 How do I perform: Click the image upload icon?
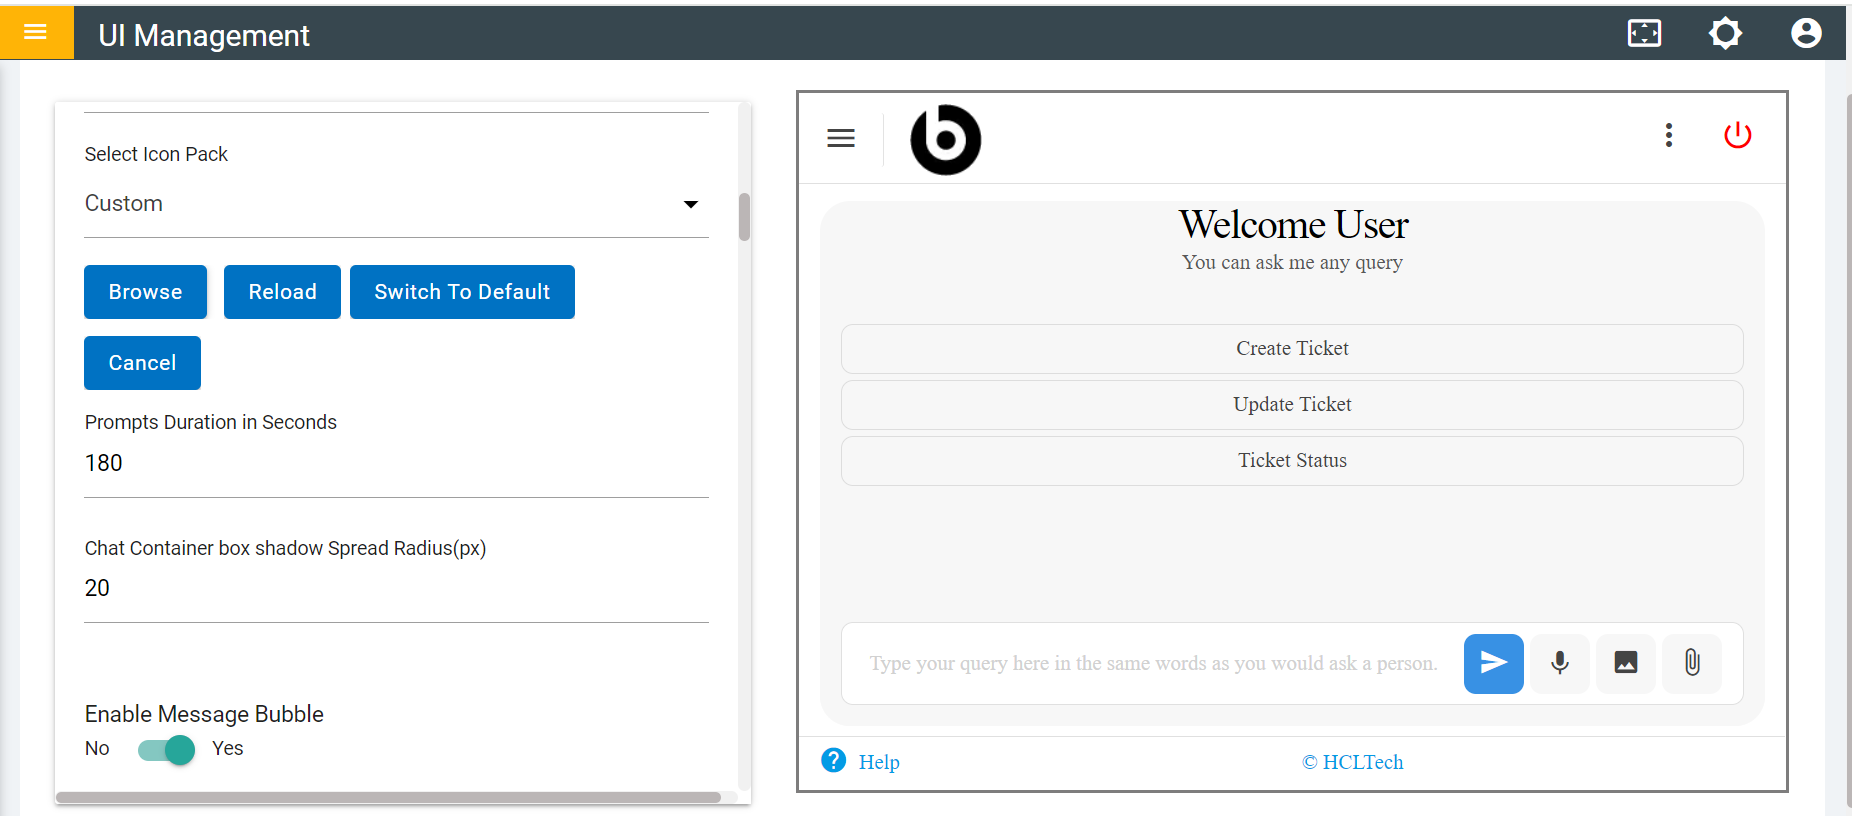point(1625,663)
